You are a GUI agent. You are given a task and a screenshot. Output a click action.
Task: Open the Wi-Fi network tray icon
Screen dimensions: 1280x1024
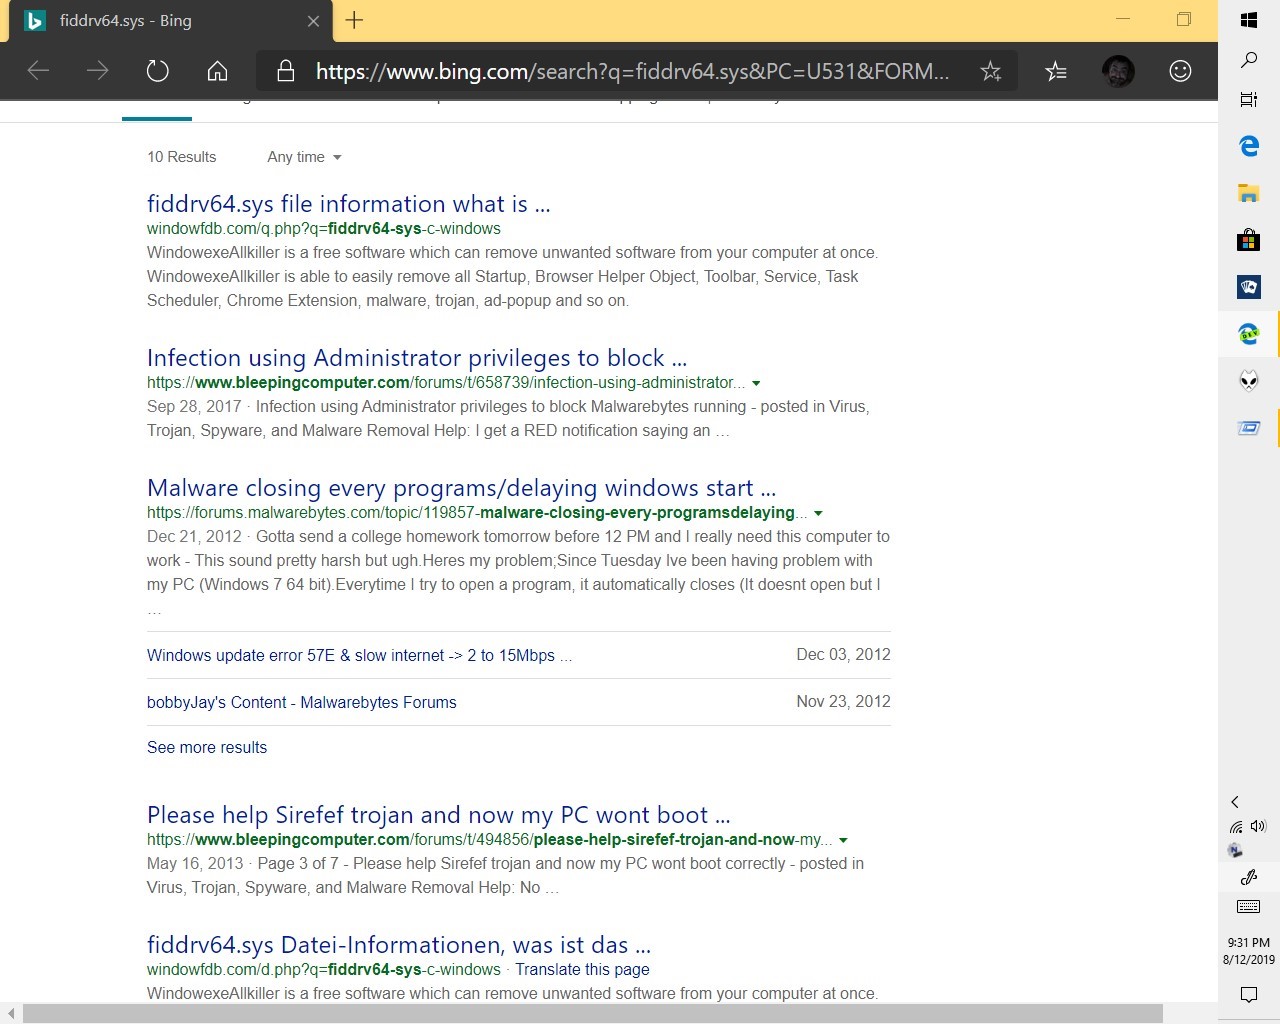coord(1236,827)
